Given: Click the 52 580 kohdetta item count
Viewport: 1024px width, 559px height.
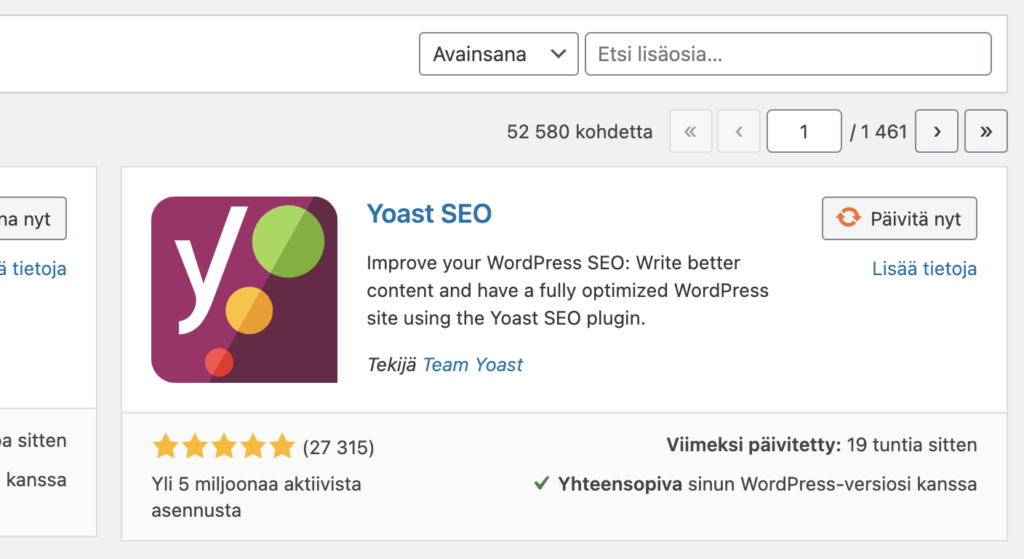Looking at the screenshot, I should tap(579, 132).
